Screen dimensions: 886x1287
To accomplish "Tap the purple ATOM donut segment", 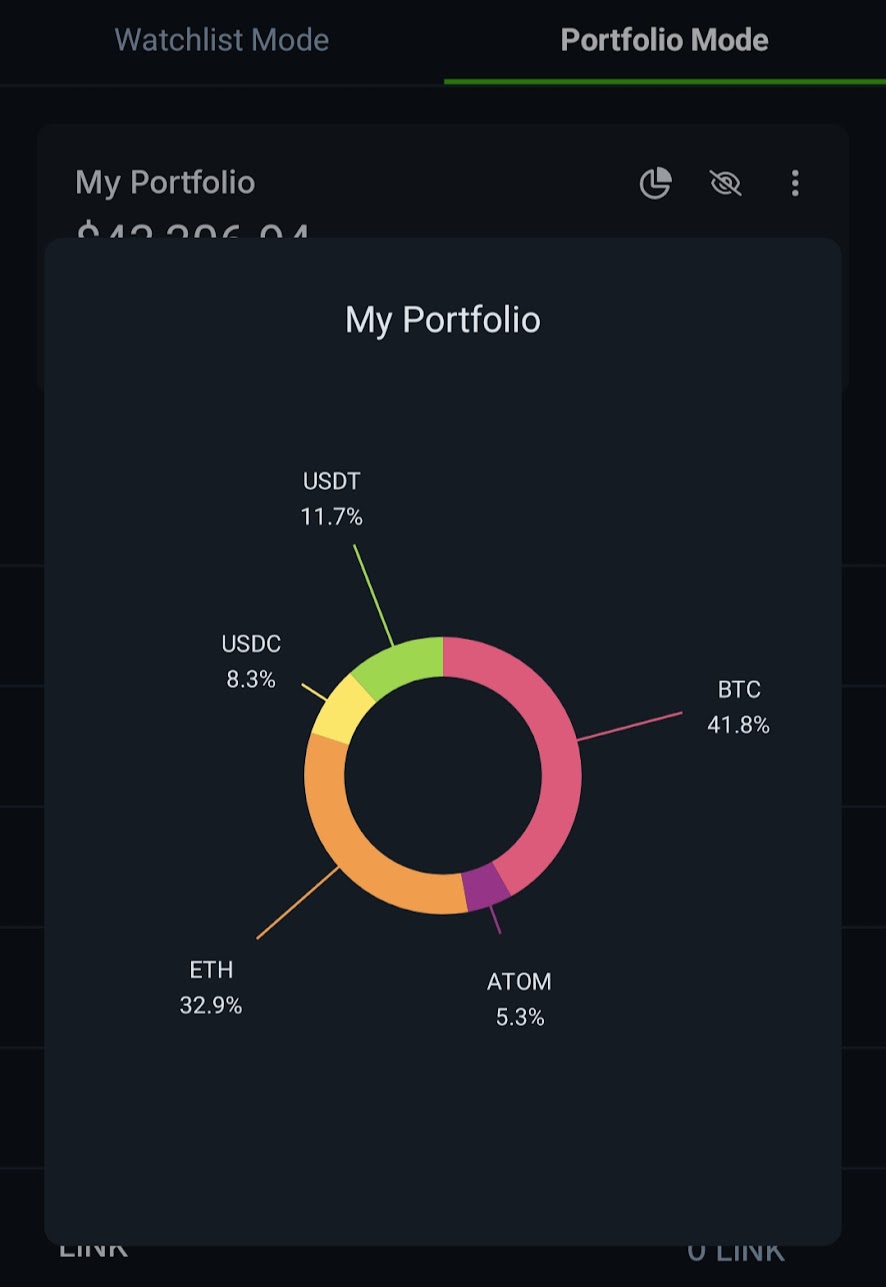I will point(484,886).
